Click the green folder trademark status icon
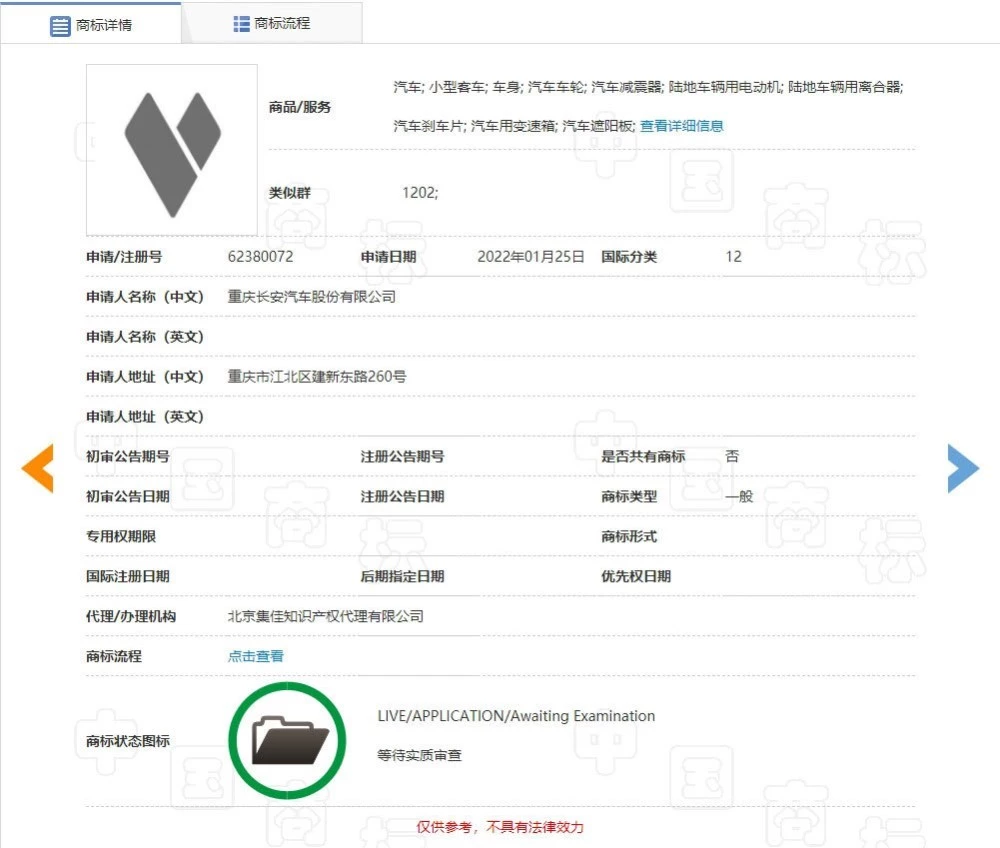Viewport: 1000px width, 848px height. click(x=288, y=739)
